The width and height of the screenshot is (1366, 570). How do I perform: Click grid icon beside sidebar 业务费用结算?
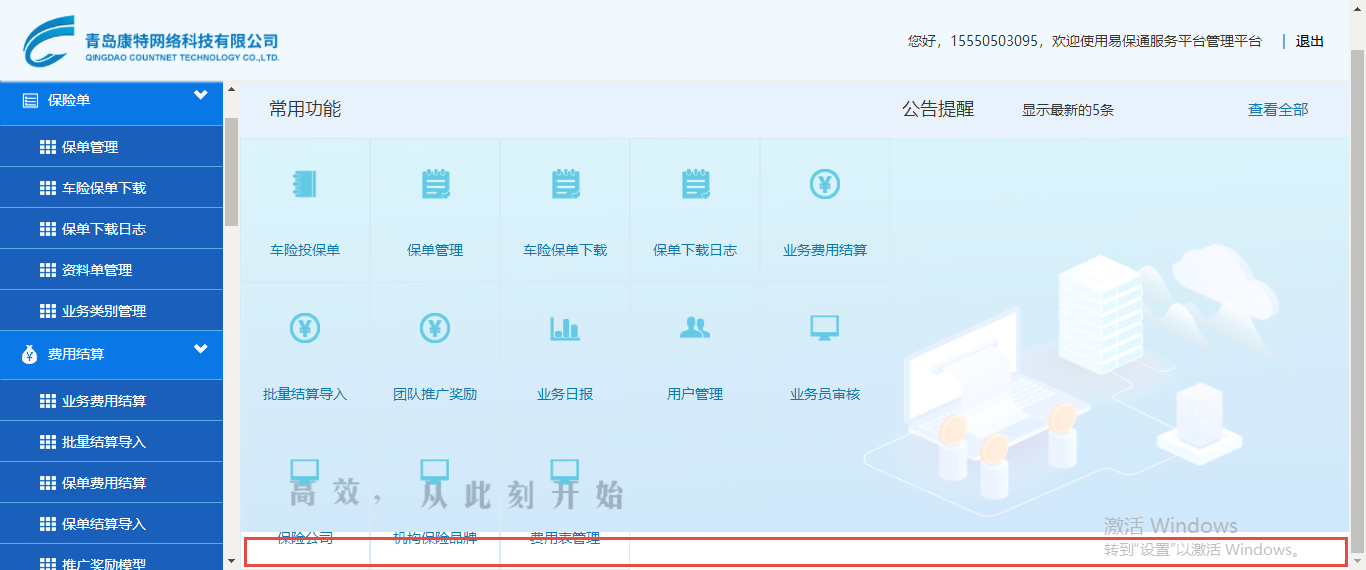coord(47,401)
